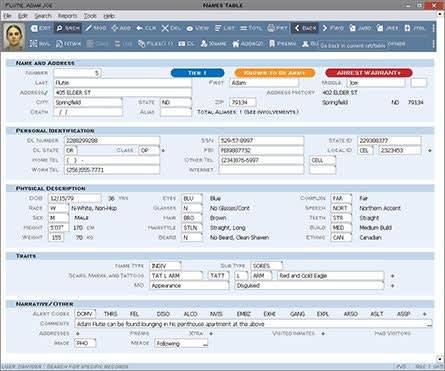The height and width of the screenshot is (371, 445).
Task: Click the Merge field Following
Action: 182,344
